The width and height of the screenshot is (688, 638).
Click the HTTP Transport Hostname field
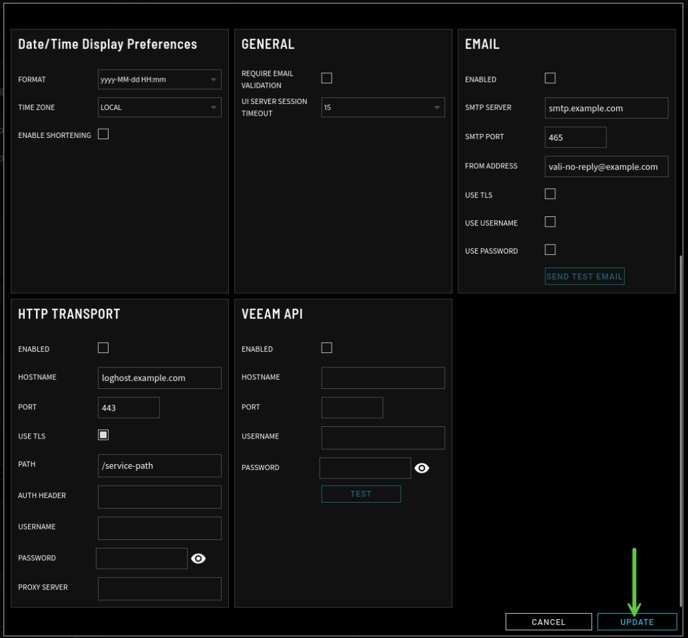coord(160,378)
